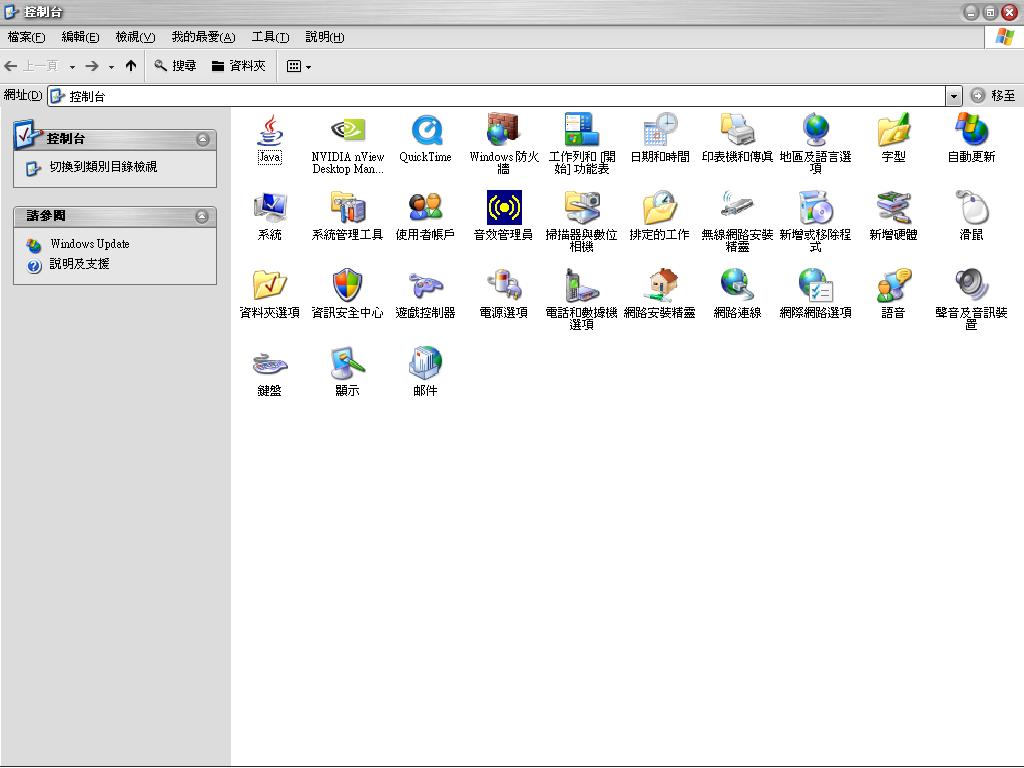1024x768 pixels.
Task: Open the Java control panel icon
Action: pyautogui.click(x=269, y=132)
